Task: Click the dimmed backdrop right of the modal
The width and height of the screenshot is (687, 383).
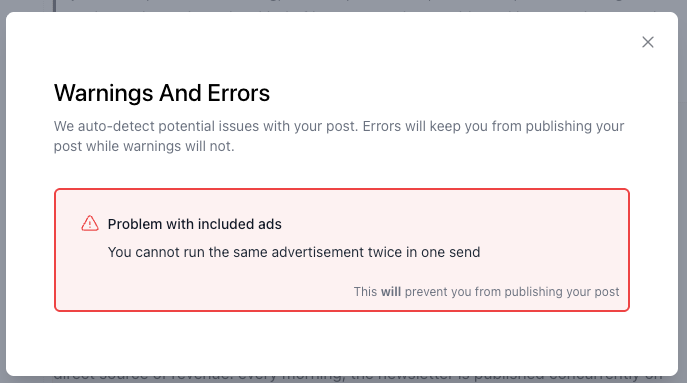Action: (683, 193)
